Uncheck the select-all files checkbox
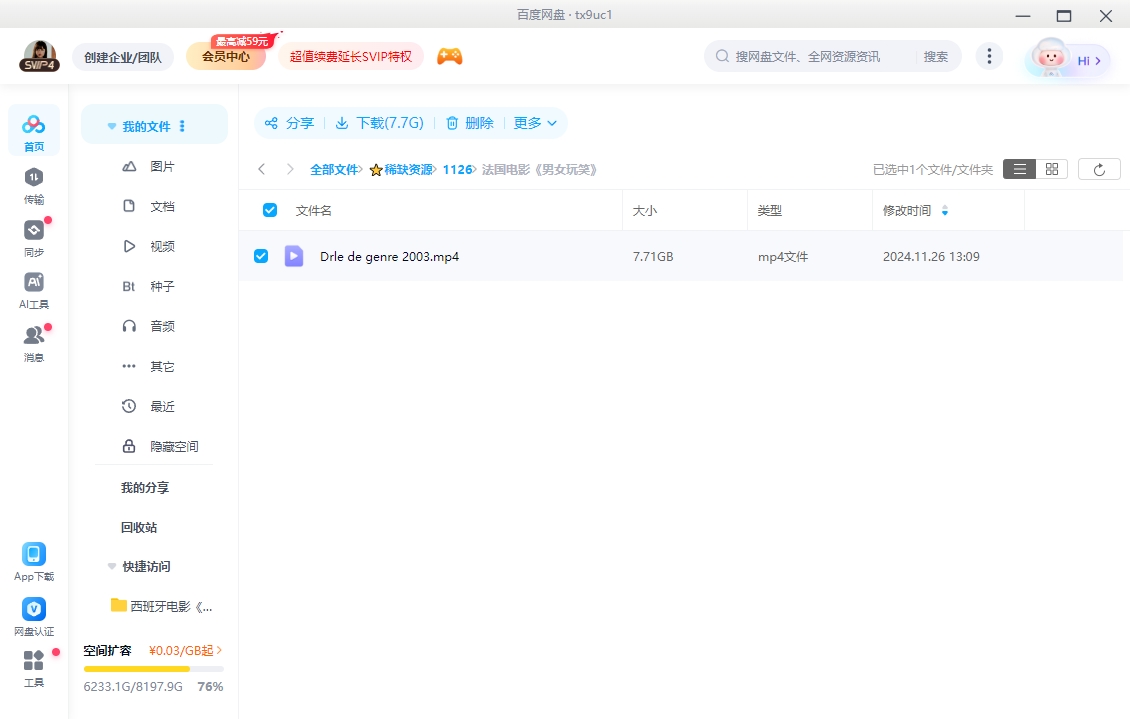 (x=269, y=210)
